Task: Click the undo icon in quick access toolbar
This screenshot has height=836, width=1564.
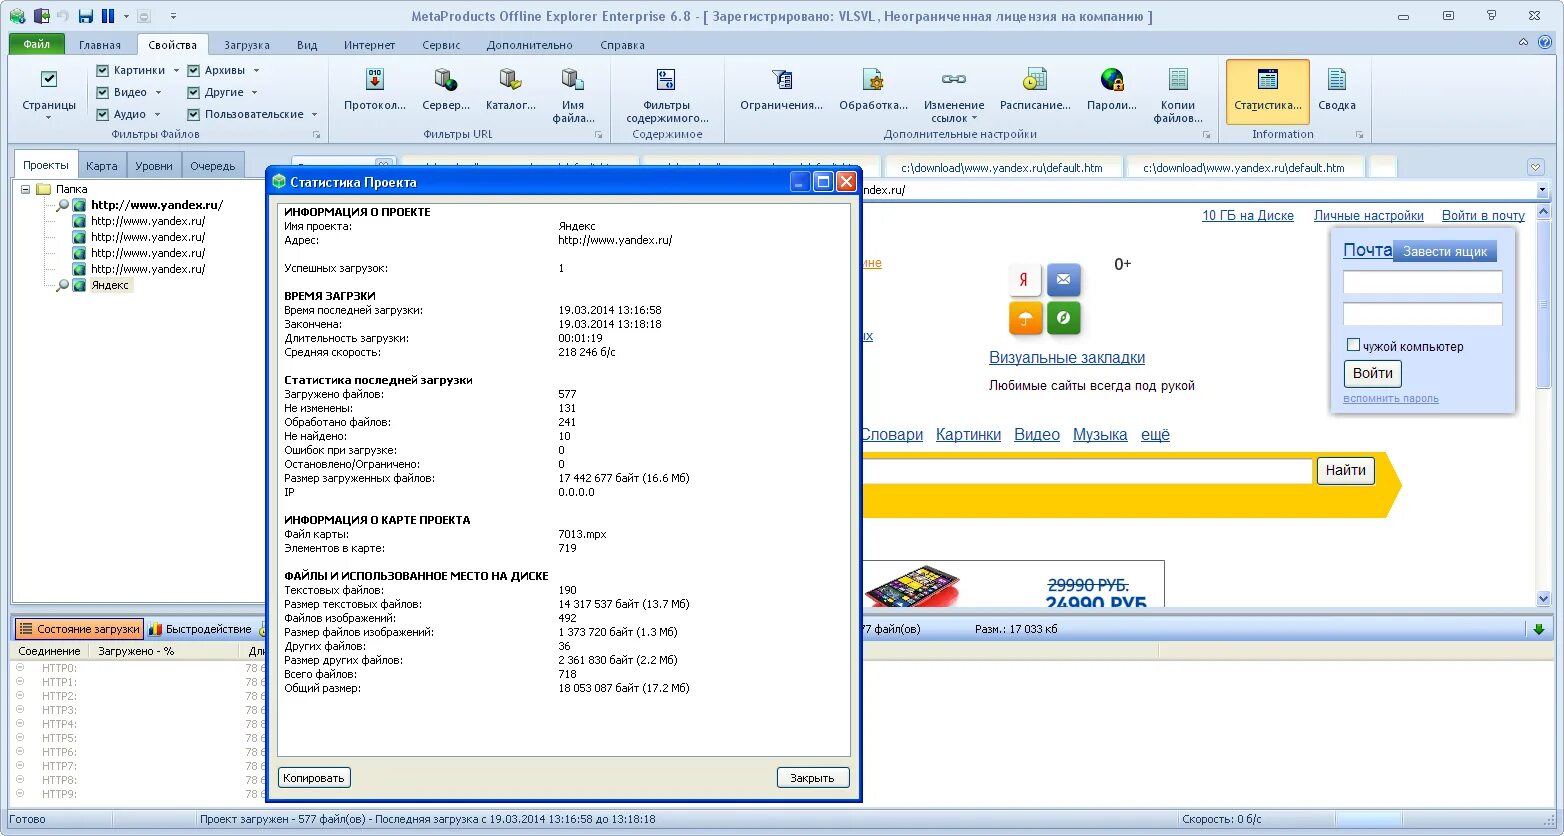Action: (x=64, y=16)
